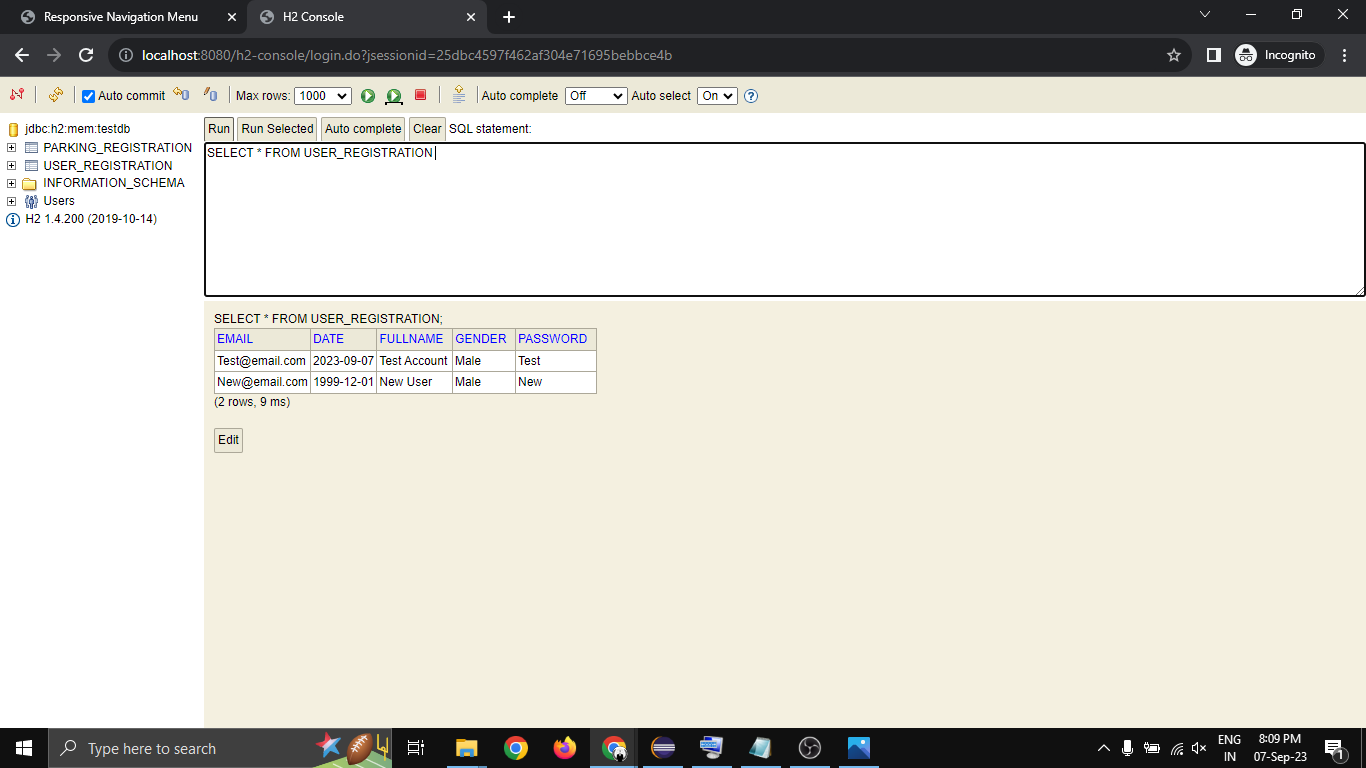1366x768 pixels.
Task: Open File Explorer from the taskbar
Action: pyautogui.click(x=467, y=748)
